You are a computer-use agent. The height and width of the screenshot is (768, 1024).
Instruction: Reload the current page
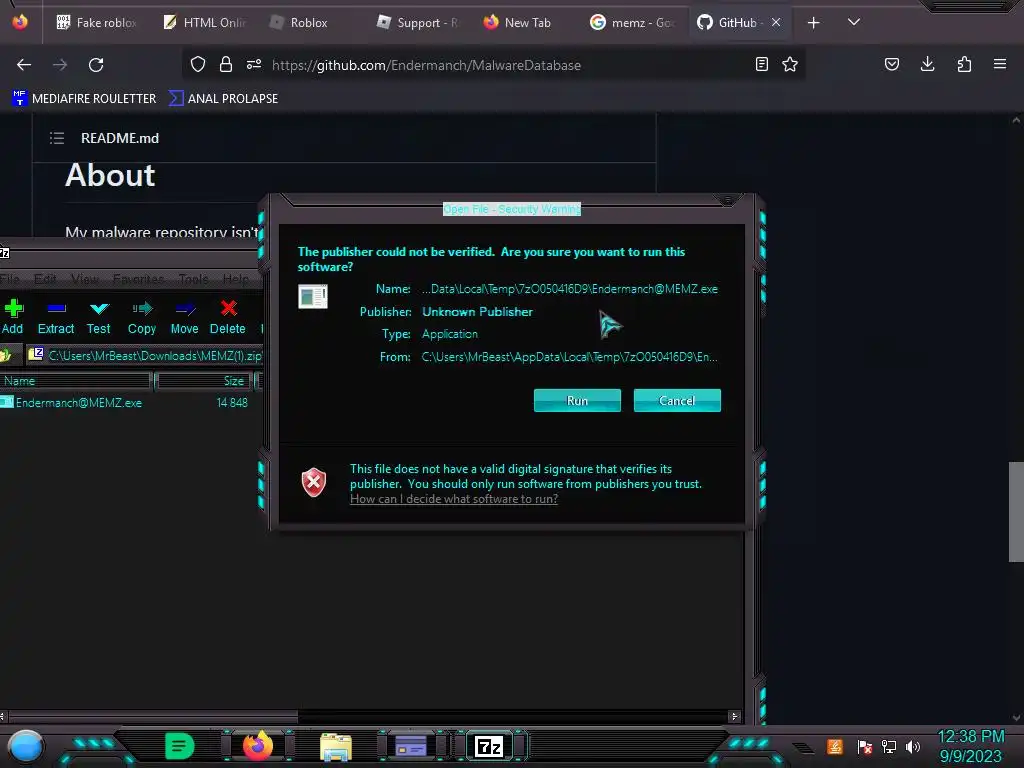pos(96,65)
